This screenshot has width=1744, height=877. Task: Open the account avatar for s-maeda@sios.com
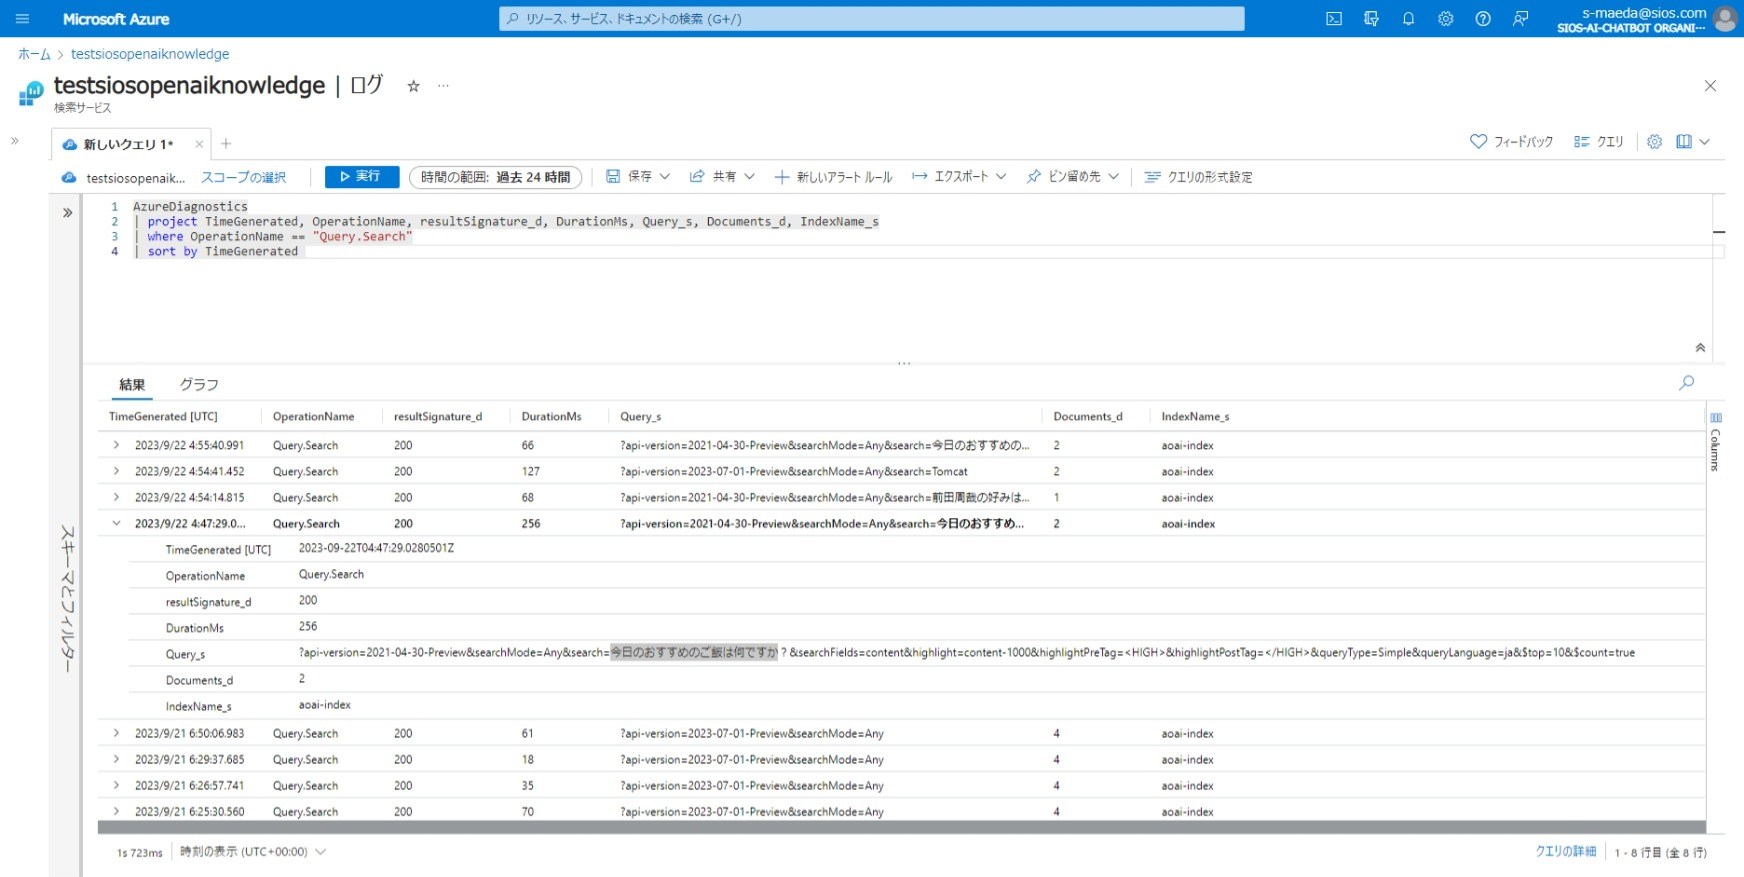(1725, 19)
